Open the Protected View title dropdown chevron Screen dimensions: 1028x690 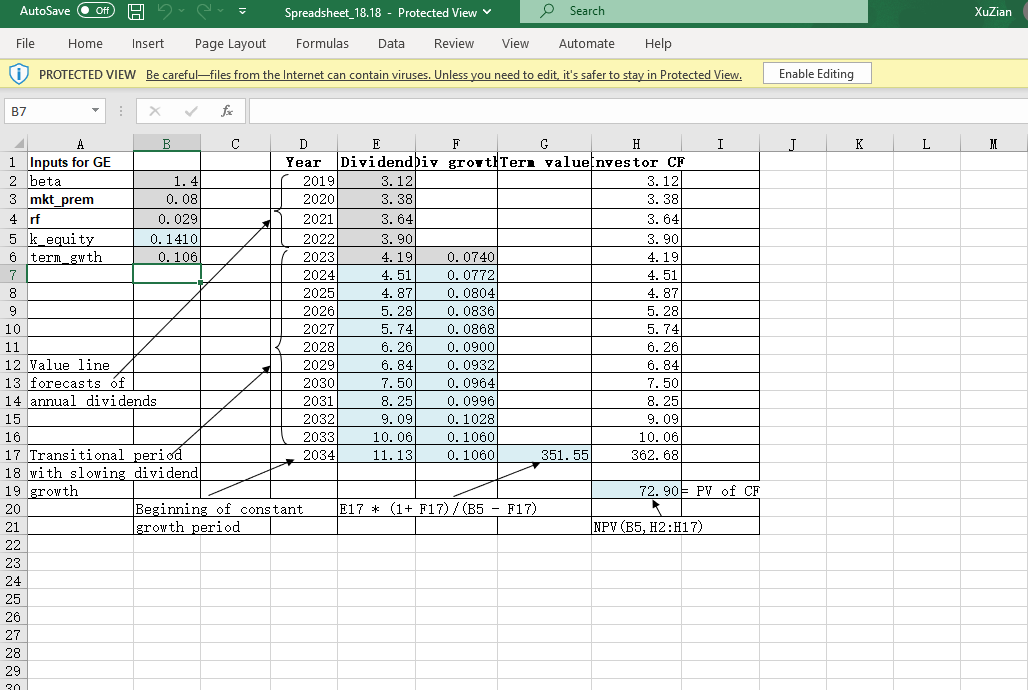point(487,12)
